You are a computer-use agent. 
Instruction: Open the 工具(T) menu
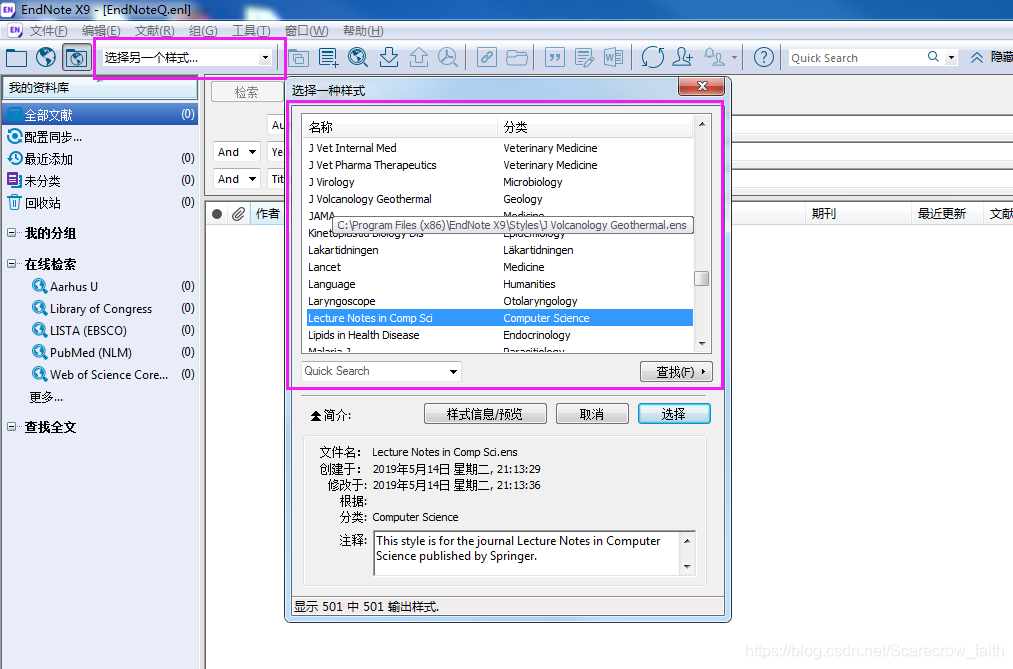[x=251, y=31]
